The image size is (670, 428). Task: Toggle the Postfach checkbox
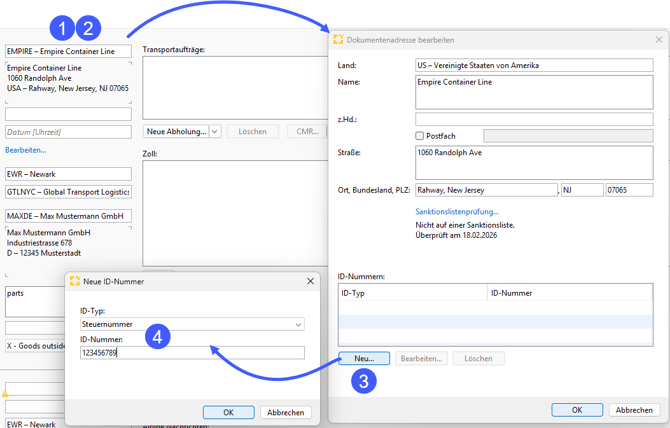tap(420, 136)
